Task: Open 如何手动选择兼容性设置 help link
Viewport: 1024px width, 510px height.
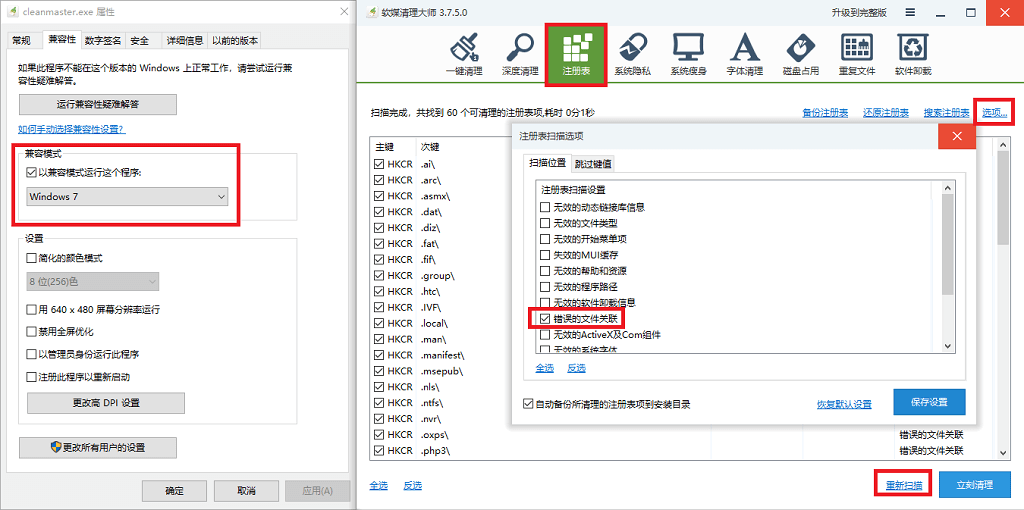Action: [x=72, y=129]
